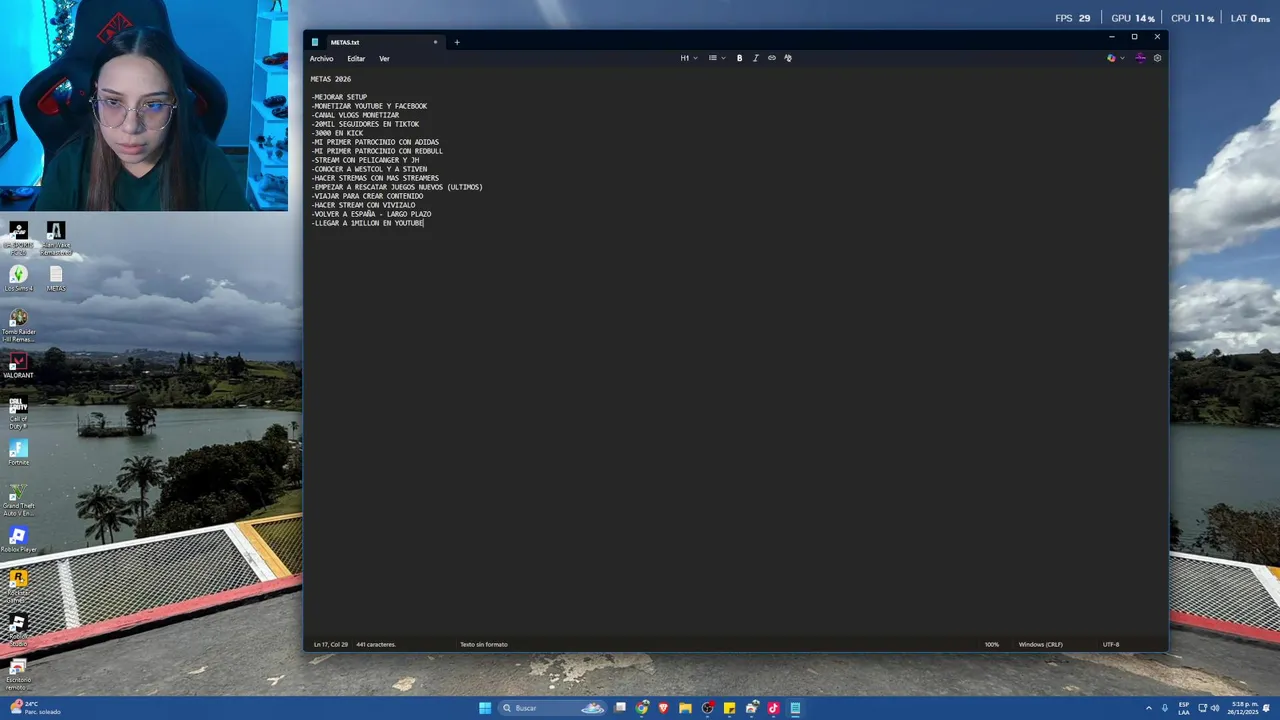Click the 'Ln 17, Col 29' position indicator
This screenshot has height=720, width=1280.
coord(331,644)
